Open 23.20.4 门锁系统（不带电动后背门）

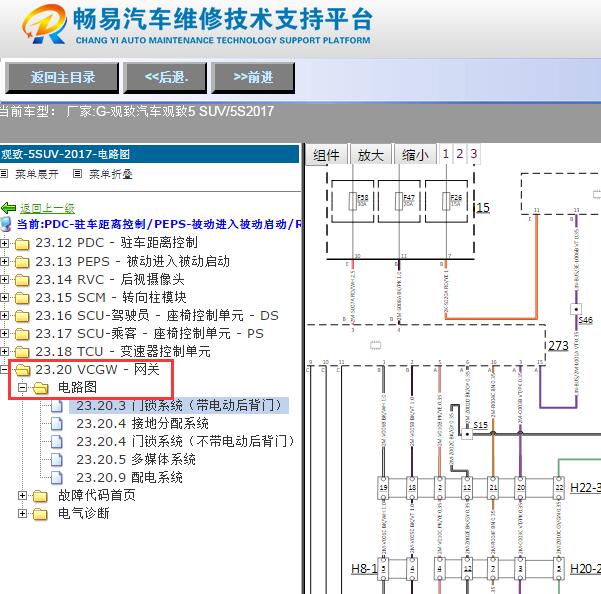point(185,441)
